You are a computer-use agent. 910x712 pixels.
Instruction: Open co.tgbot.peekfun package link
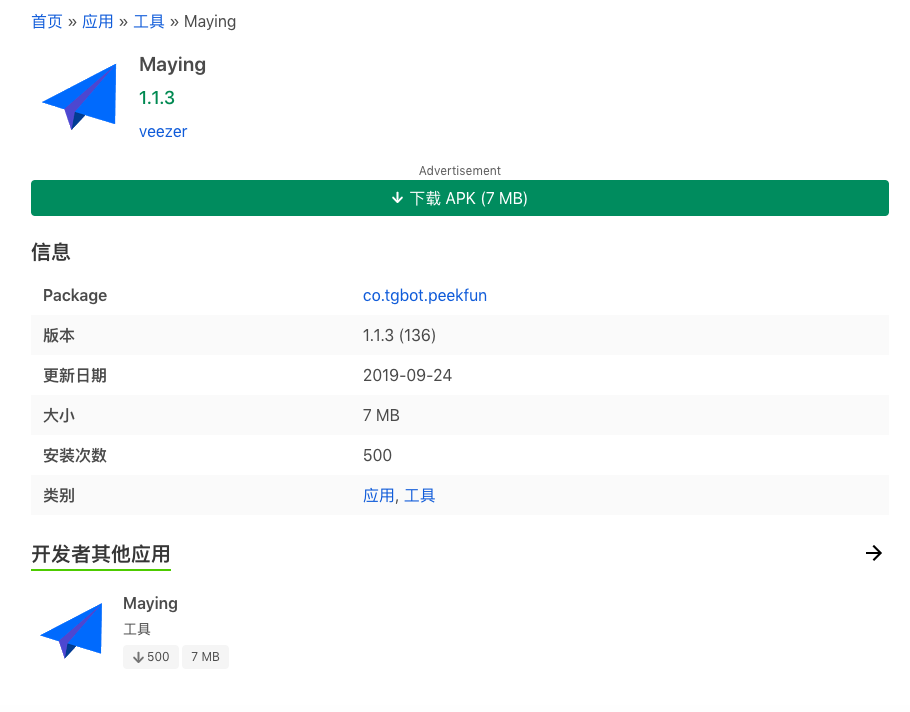point(425,295)
